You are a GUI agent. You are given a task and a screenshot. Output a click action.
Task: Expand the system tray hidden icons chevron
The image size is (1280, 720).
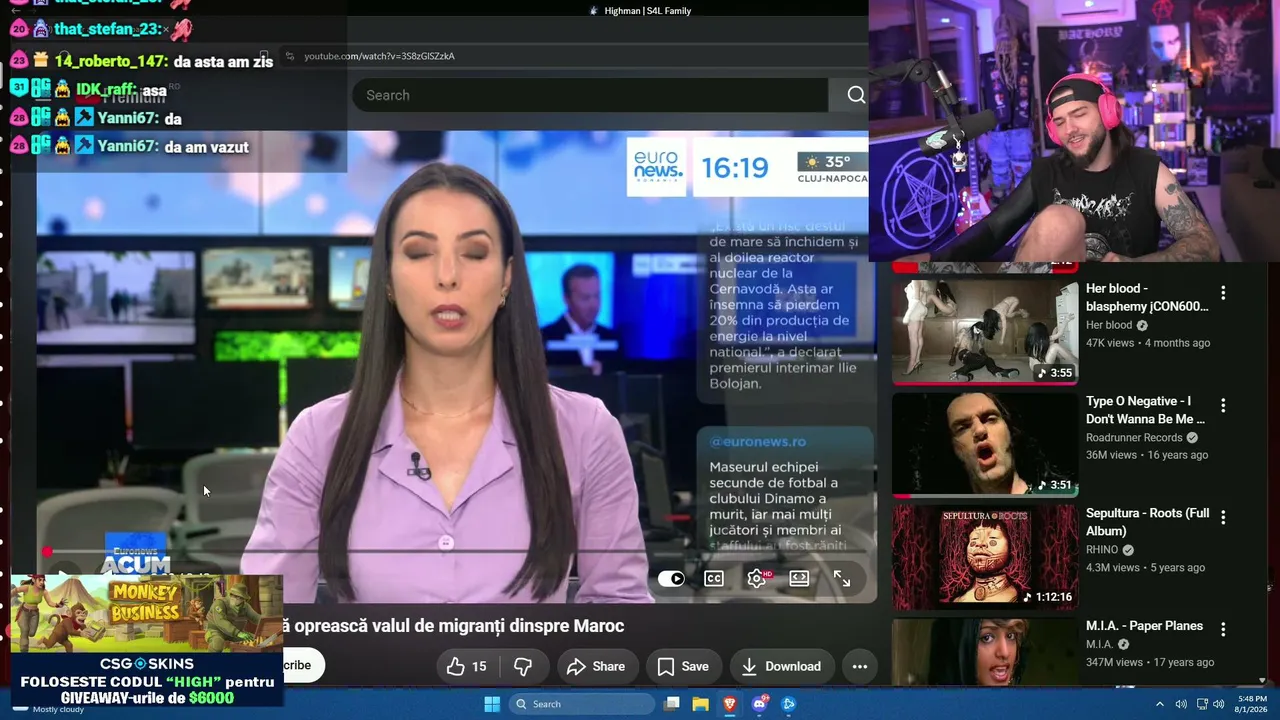[x=1160, y=704]
